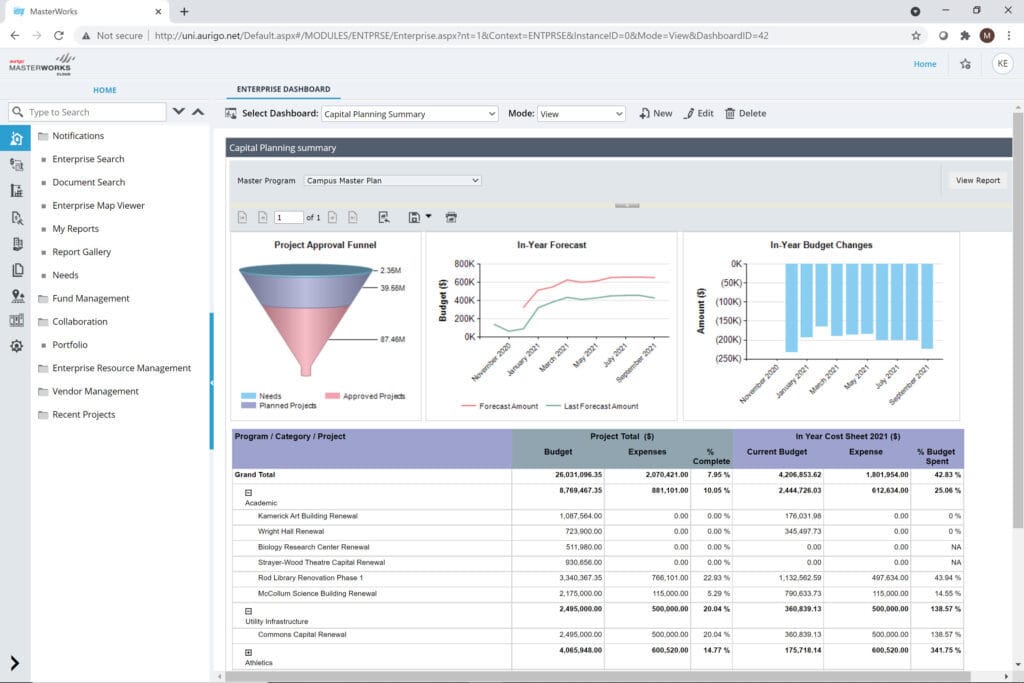Viewport: 1024px width, 683px height.
Task: Expand the Athletics category row
Action: [x=248, y=652]
